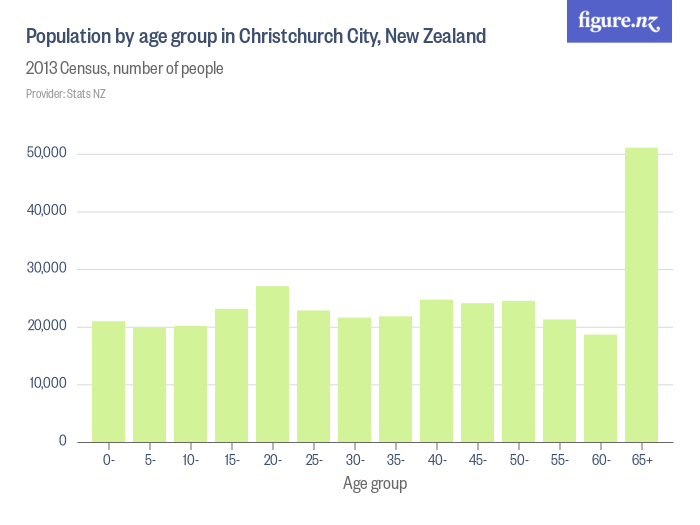Click the 50,000 y-axis label
Viewport: 700px width, 525px height.
[47, 154]
